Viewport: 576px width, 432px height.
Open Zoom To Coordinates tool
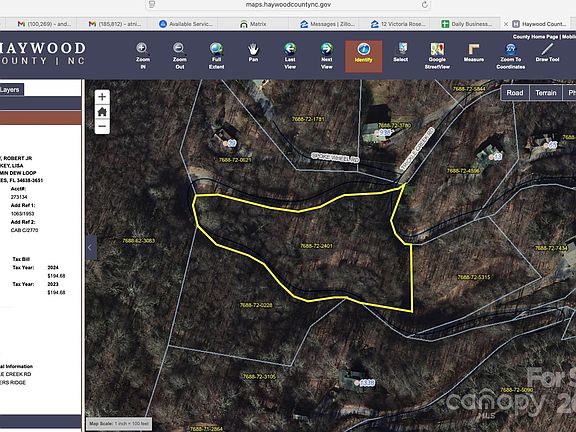tap(511, 56)
